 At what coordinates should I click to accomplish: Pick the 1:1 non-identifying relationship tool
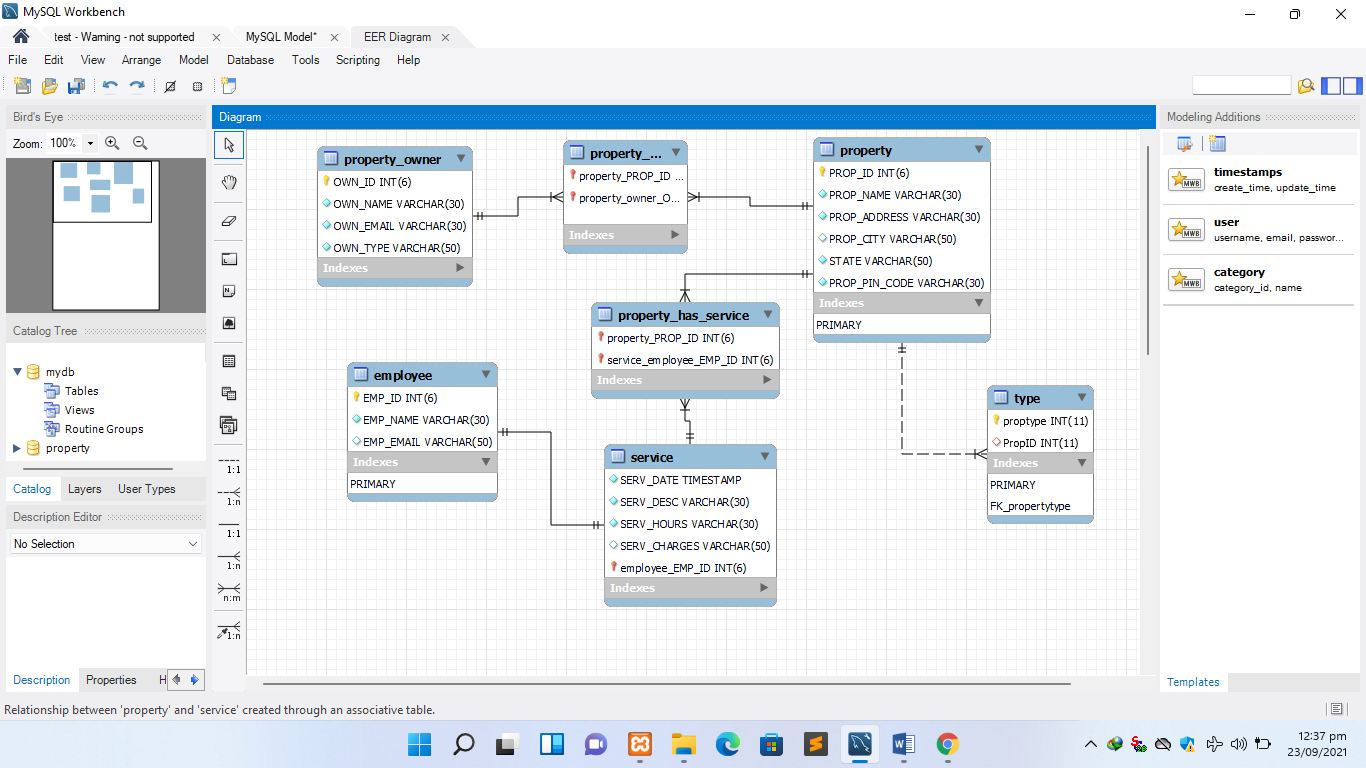coord(230,464)
